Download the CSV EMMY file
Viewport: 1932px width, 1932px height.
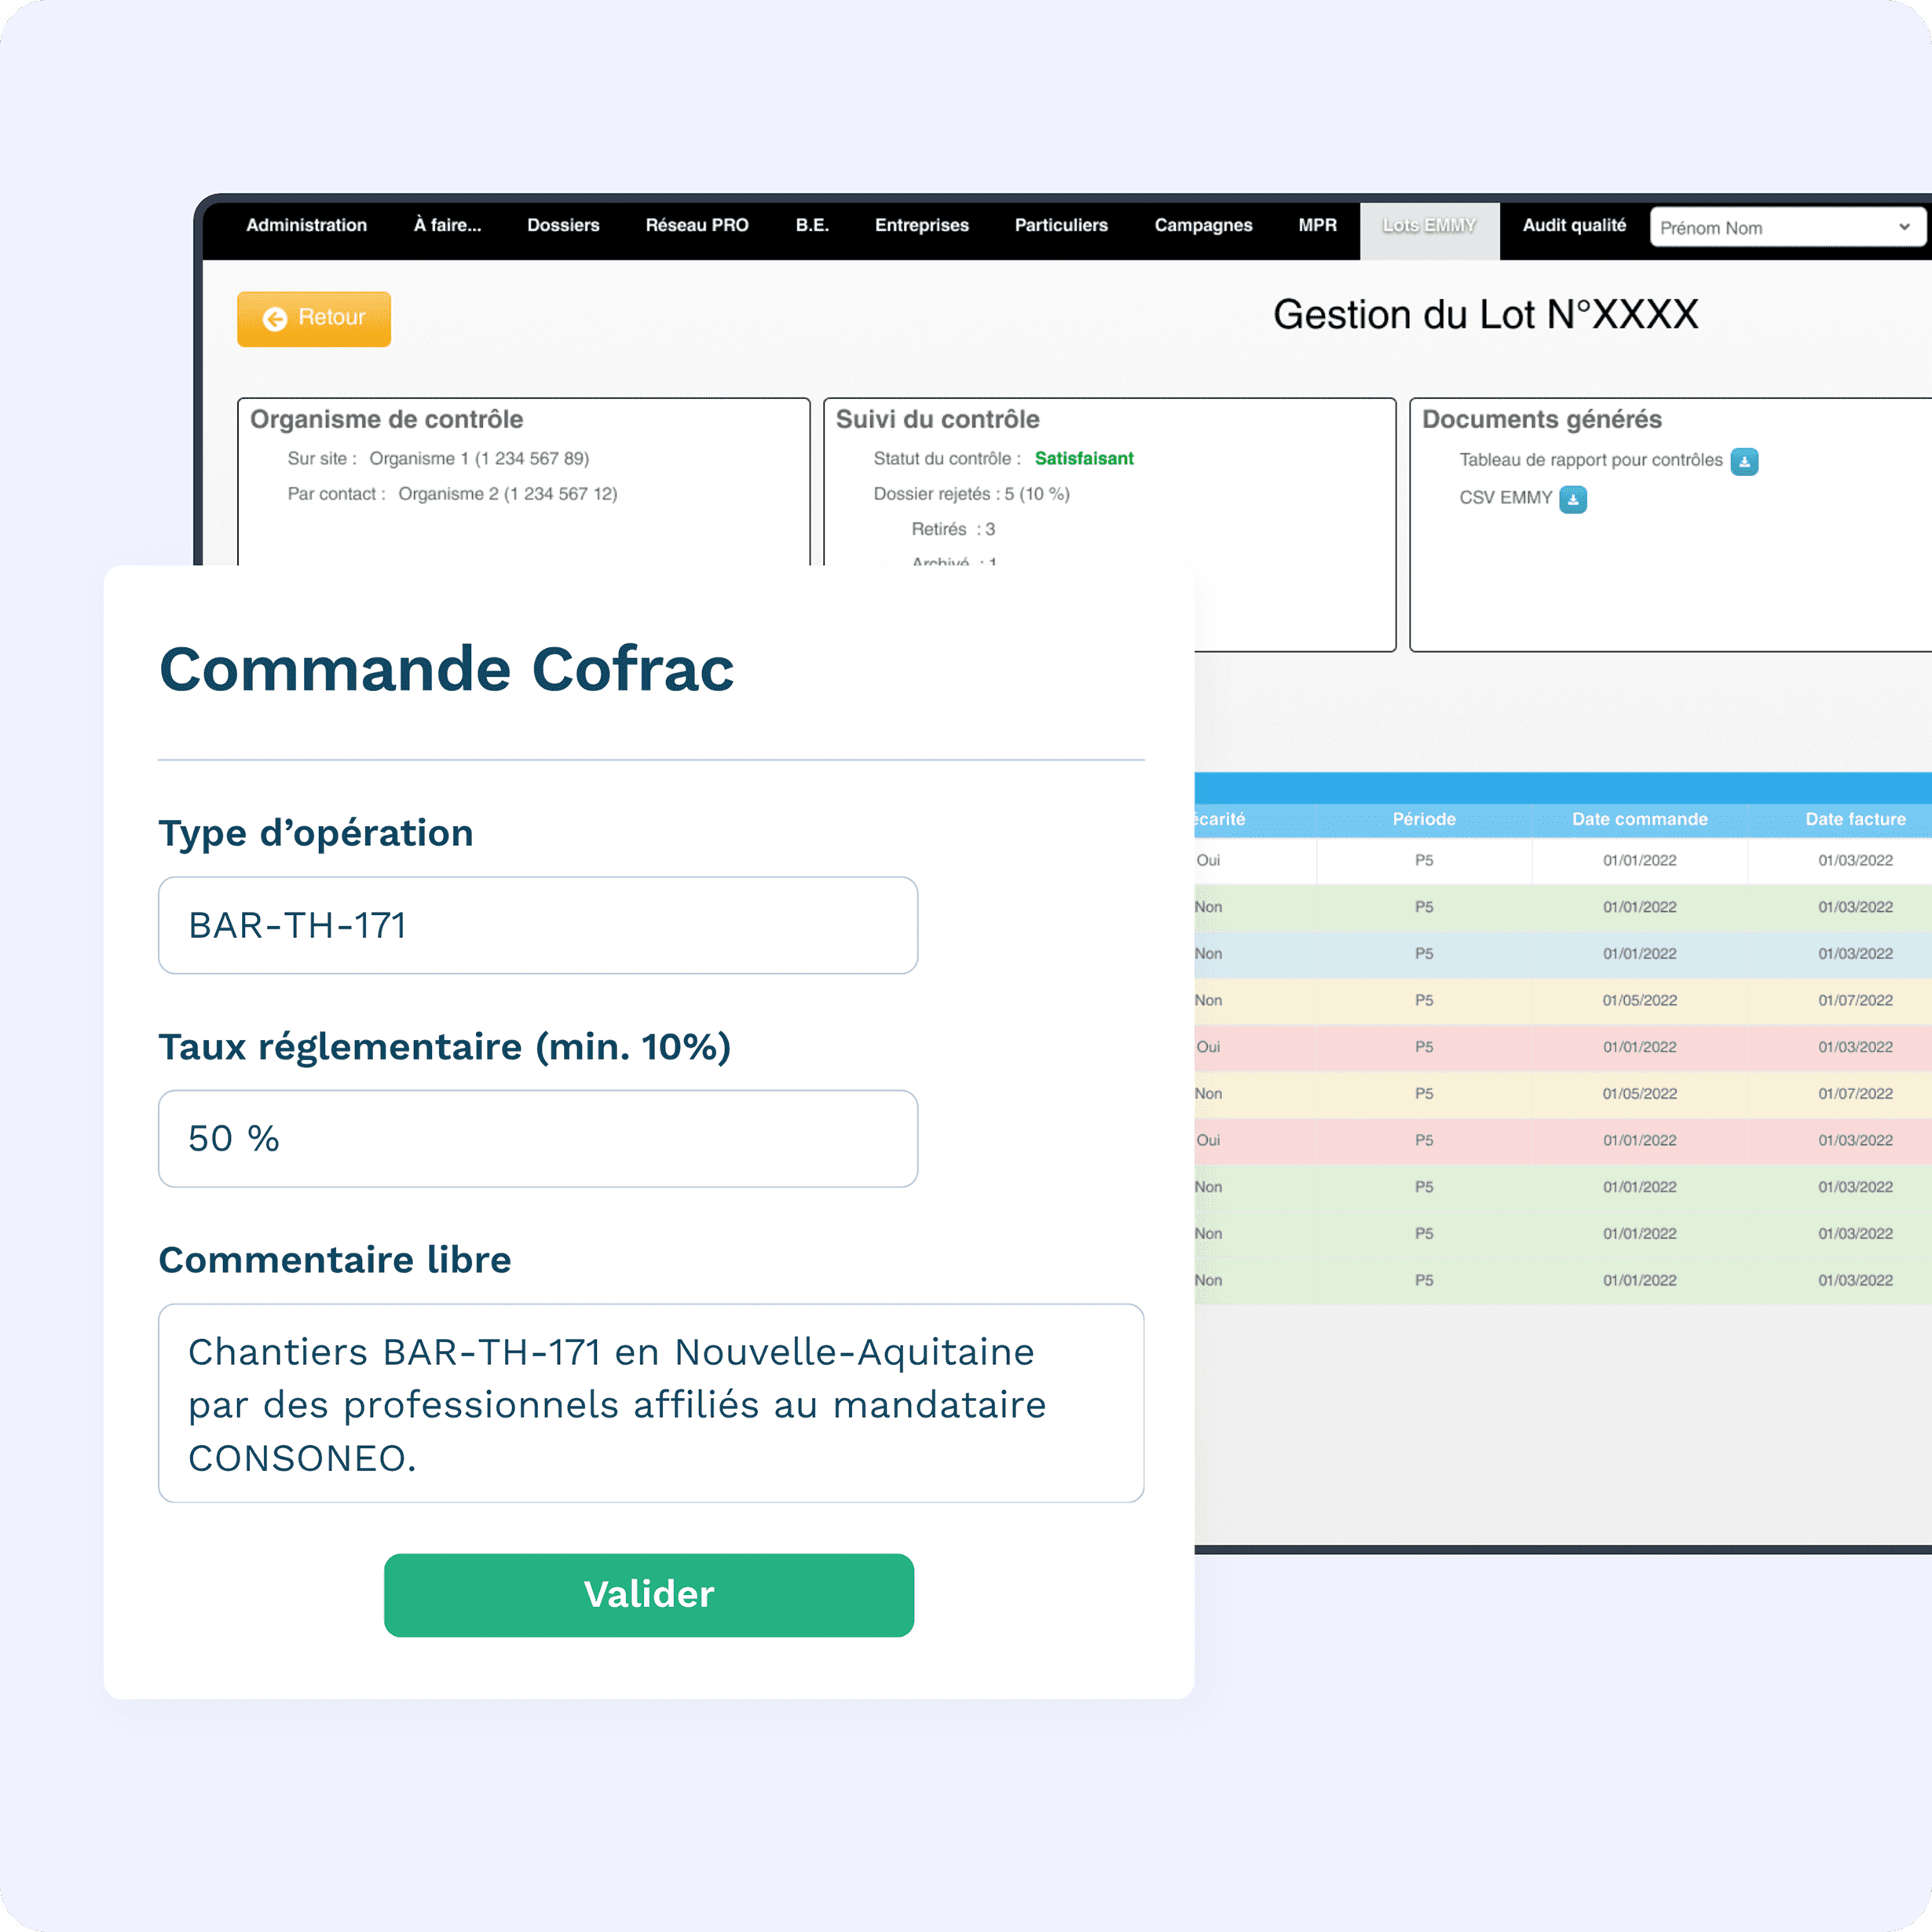(x=1573, y=499)
